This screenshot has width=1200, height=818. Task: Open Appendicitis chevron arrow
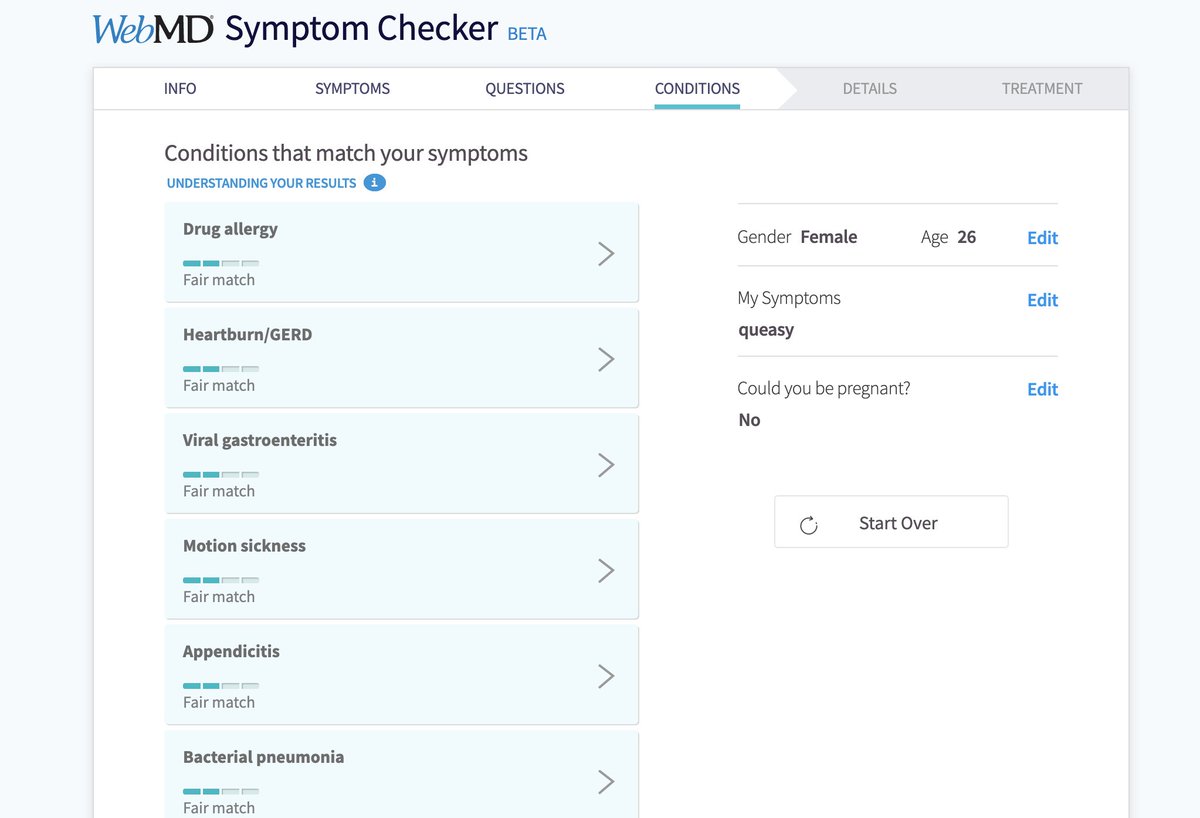coord(606,677)
